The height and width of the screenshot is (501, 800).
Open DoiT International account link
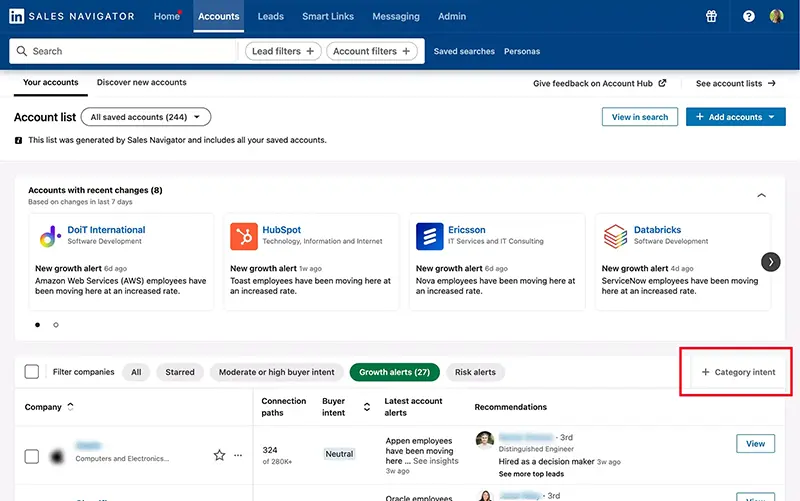pyautogui.click(x=106, y=230)
